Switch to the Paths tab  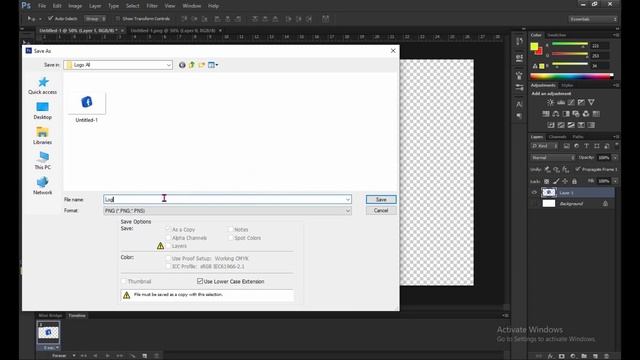[x=578, y=137]
